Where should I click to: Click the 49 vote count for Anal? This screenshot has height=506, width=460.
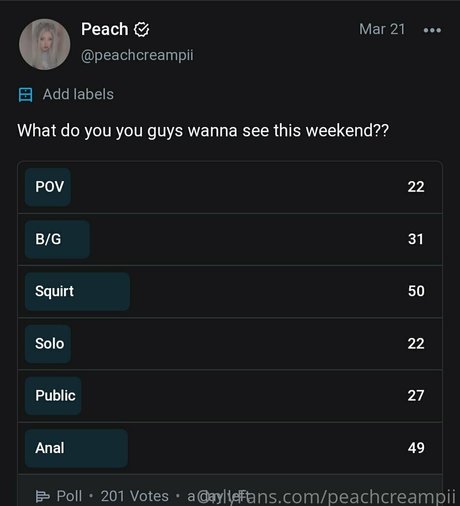tap(416, 448)
